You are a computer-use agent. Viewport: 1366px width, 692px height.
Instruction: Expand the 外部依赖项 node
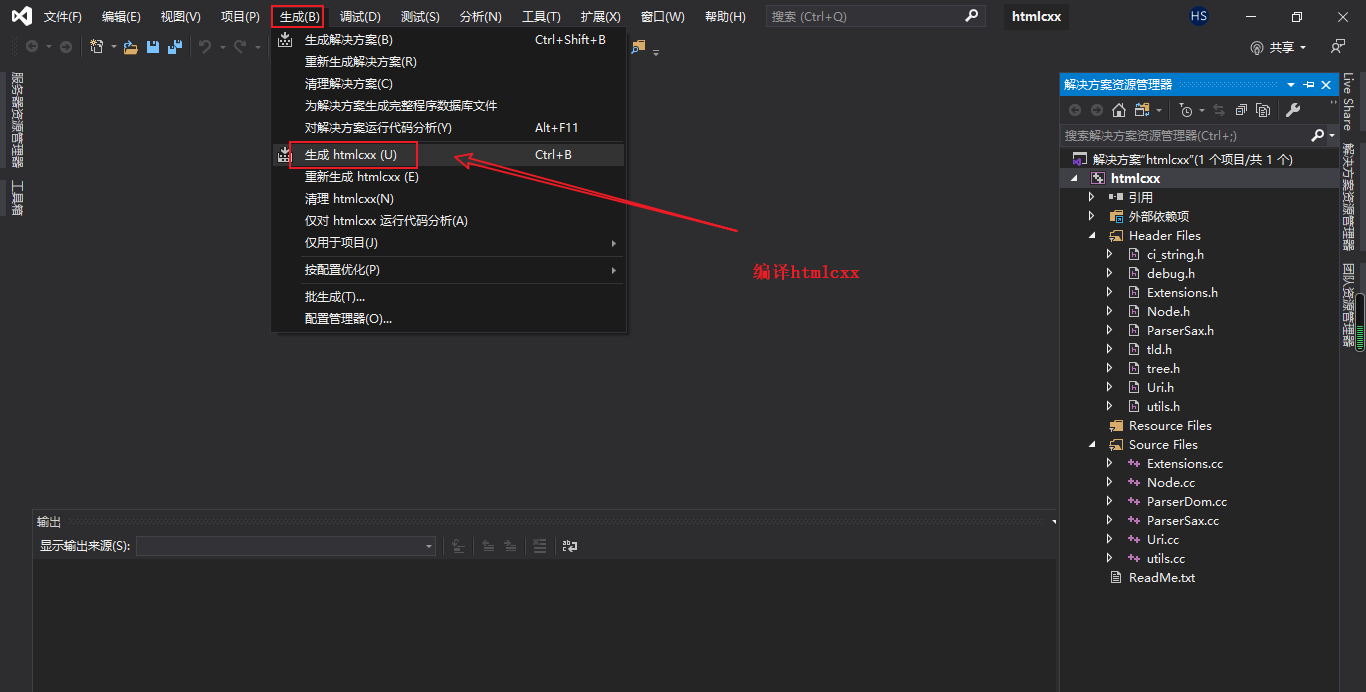pyautogui.click(x=1091, y=215)
